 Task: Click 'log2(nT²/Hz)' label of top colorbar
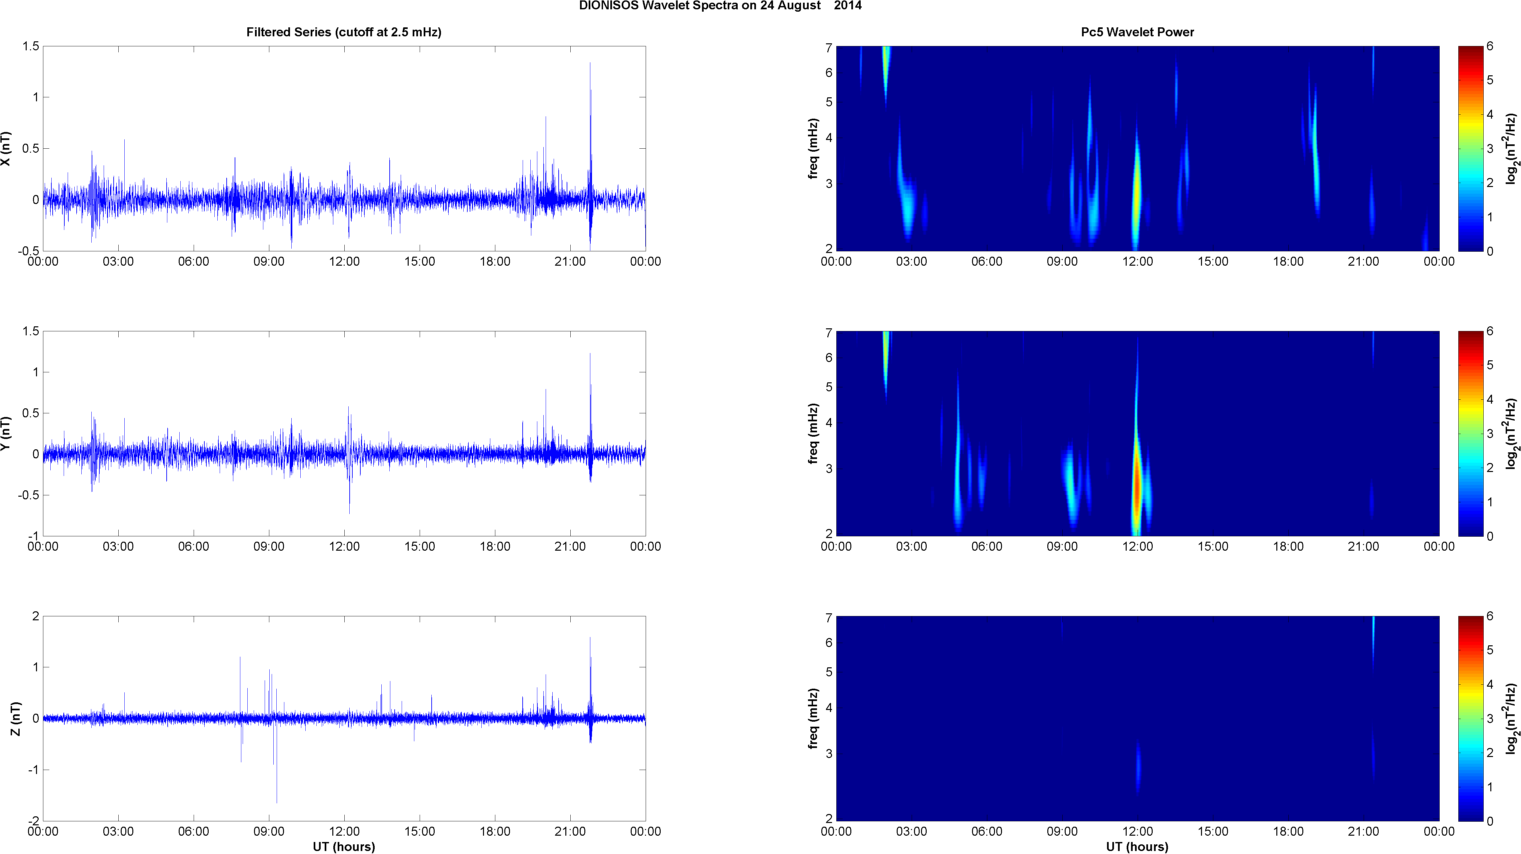click(1512, 148)
